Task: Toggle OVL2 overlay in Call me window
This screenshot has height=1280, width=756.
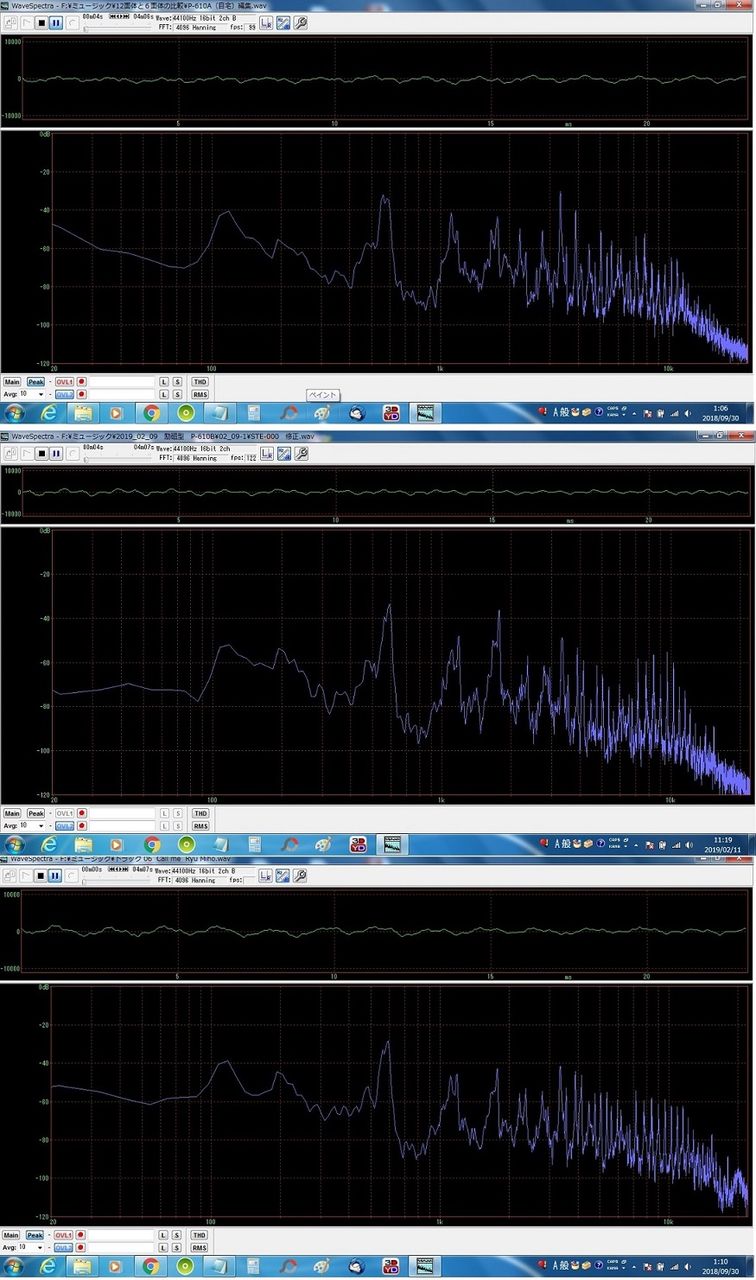Action: [64, 1249]
